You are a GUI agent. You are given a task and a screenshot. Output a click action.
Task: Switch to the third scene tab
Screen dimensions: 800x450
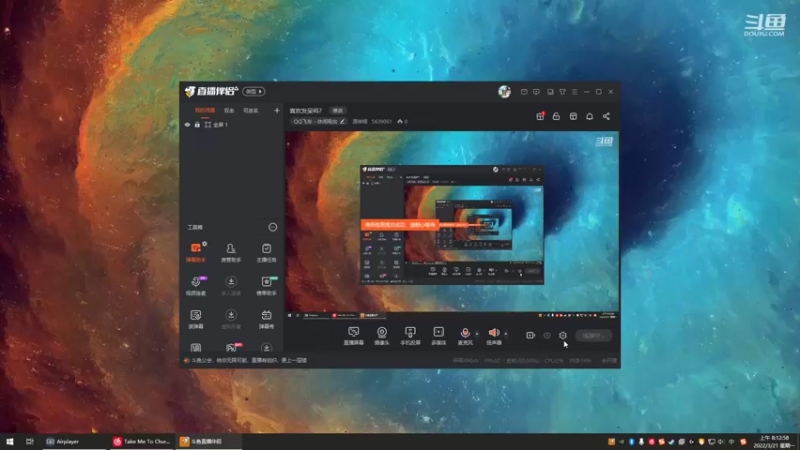[x=251, y=110]
